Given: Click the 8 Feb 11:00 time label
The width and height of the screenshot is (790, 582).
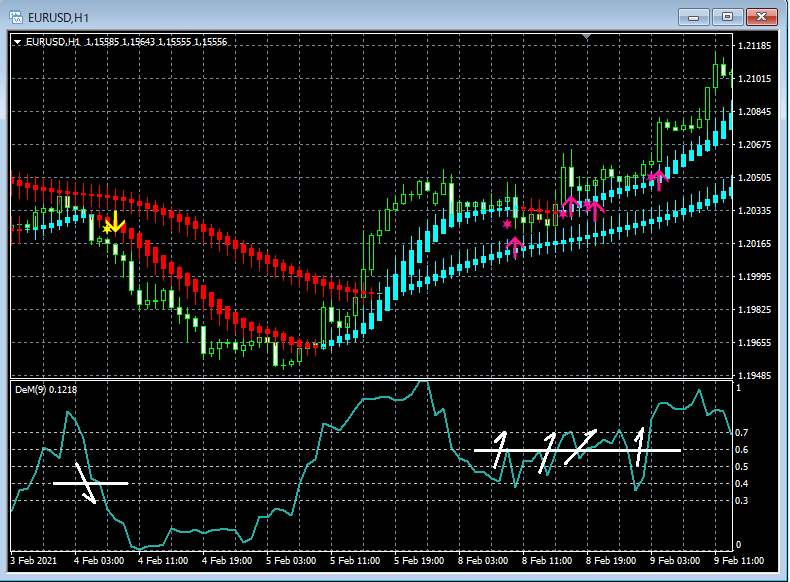Looking at the screenshot, I should pyautogui.click(x=547, y=560).
